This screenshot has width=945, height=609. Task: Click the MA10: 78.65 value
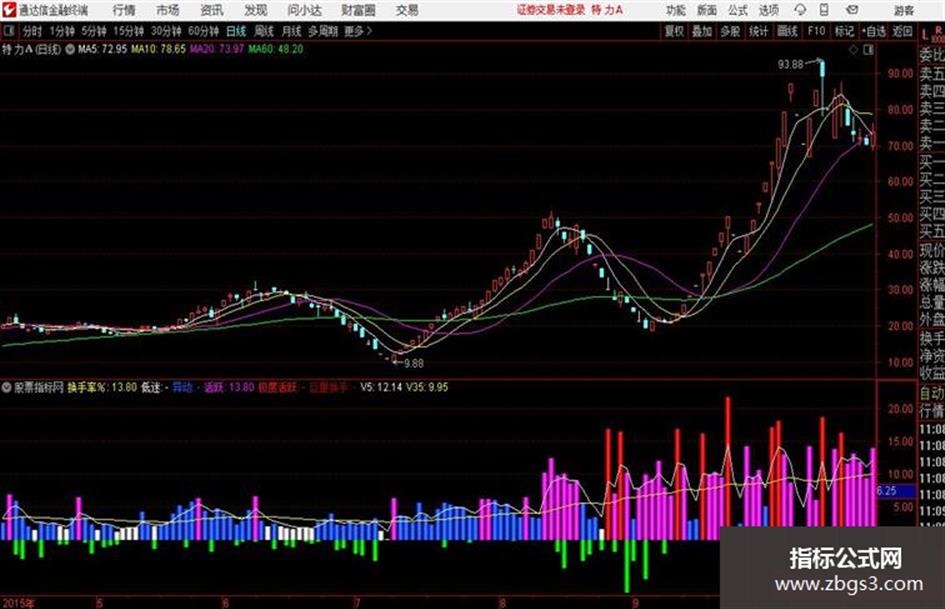(x=159, y=49)
